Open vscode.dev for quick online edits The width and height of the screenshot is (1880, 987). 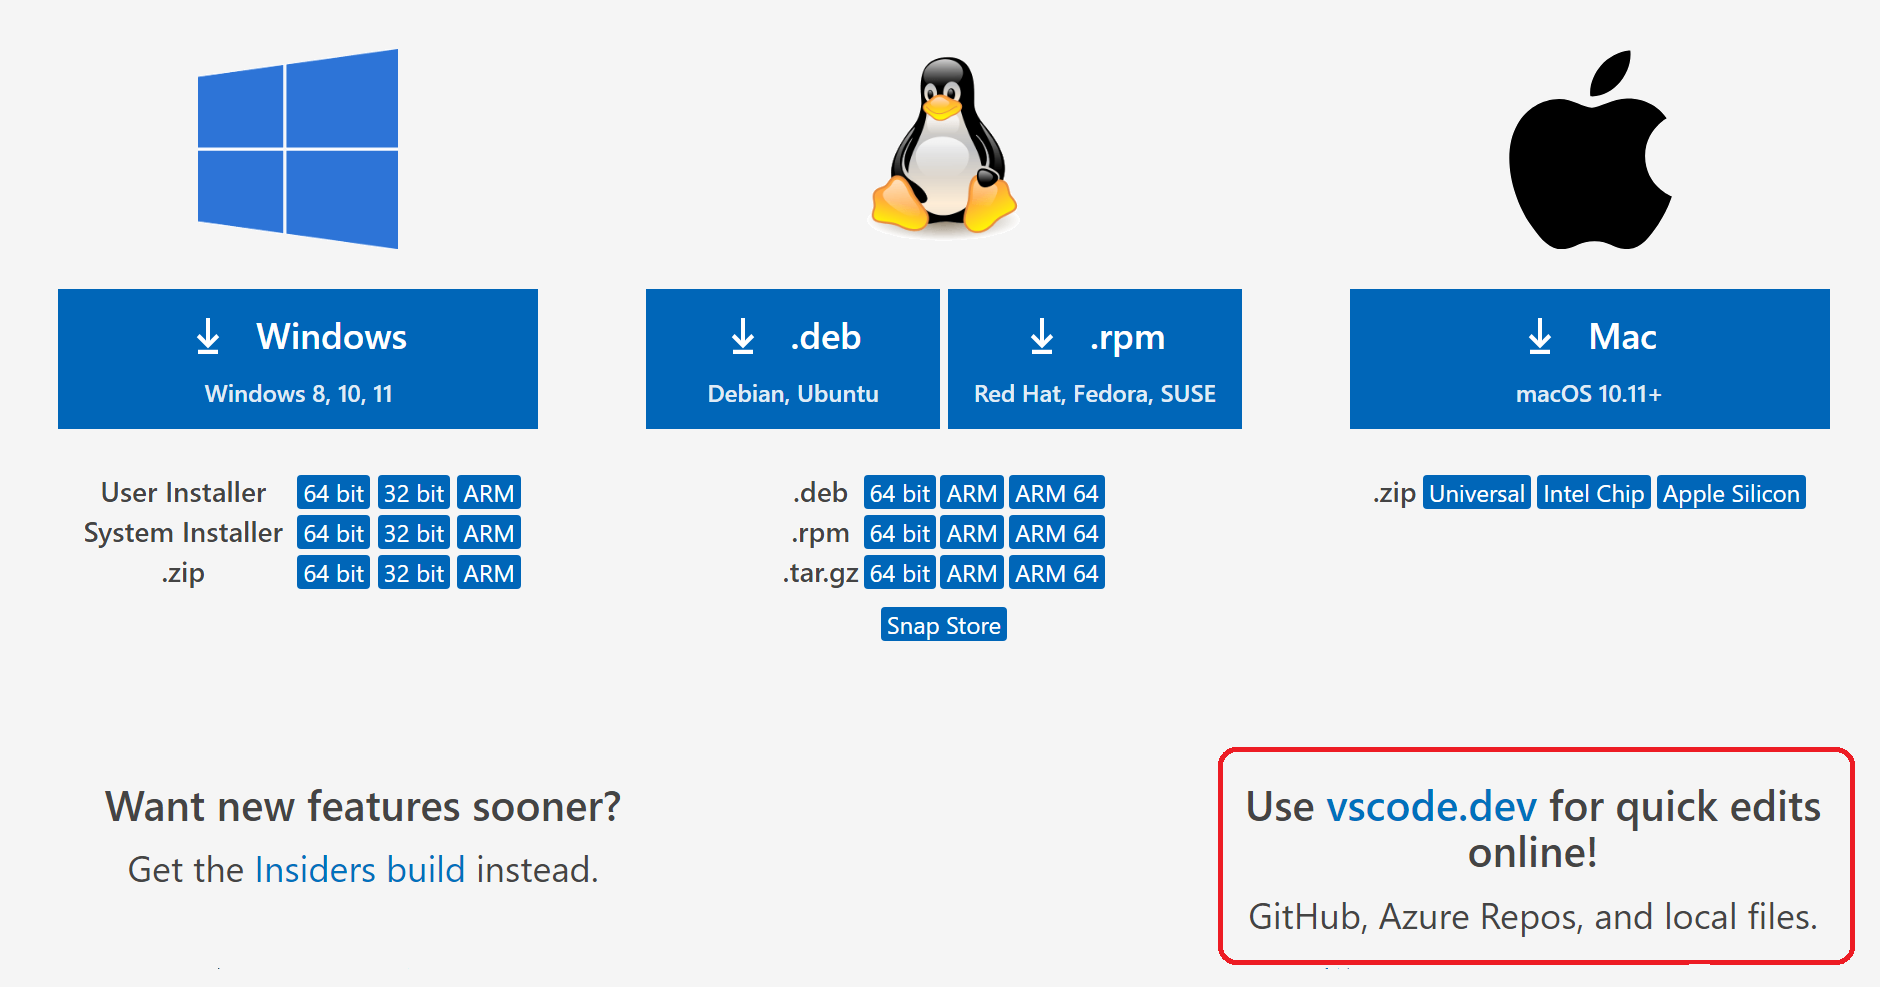coord(1432,806)
